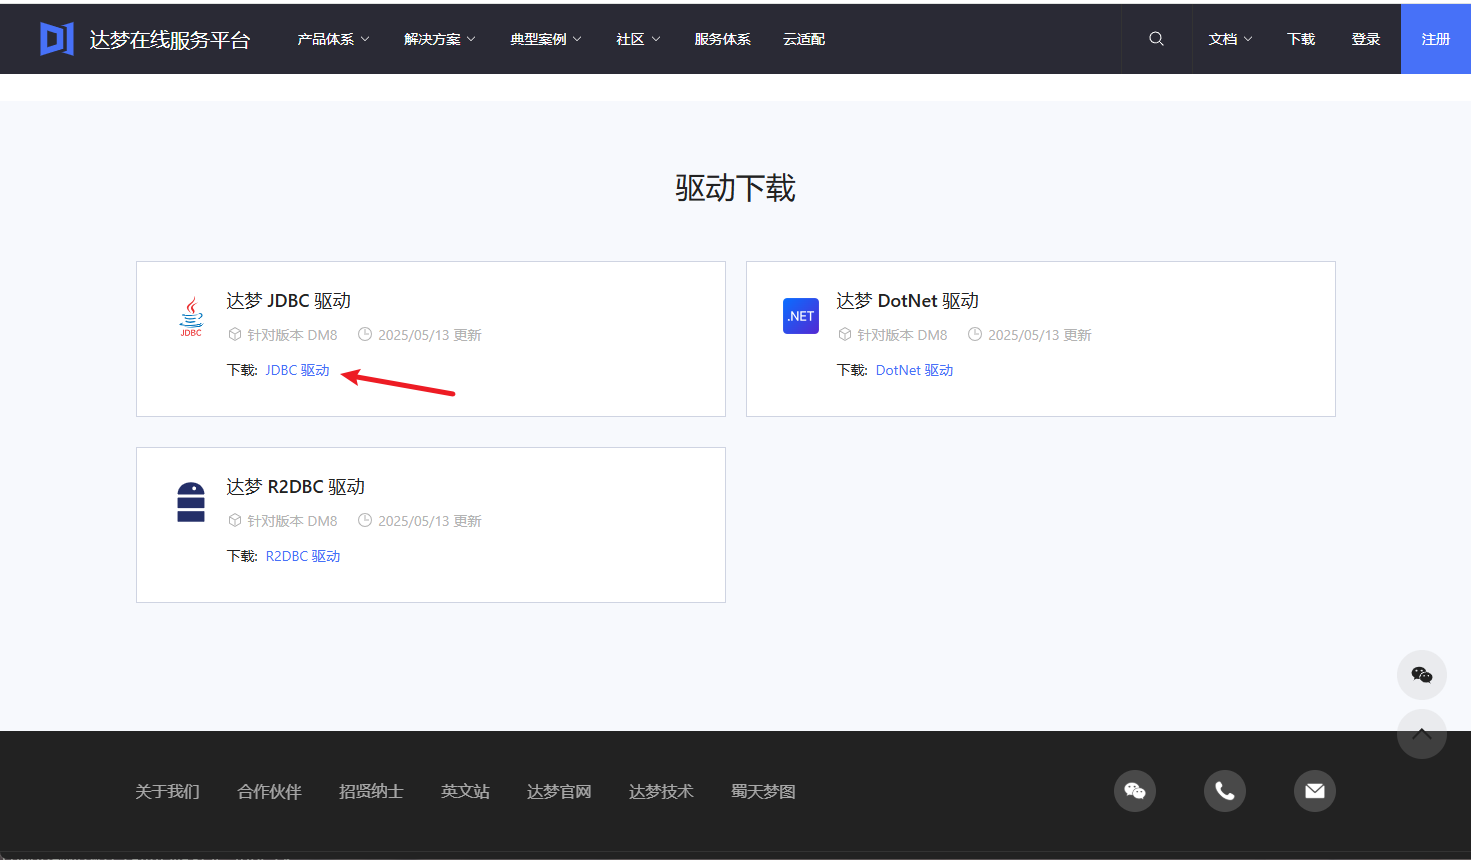
Task: Download the R2DBC 驱动 link
Action: point(303,556)
